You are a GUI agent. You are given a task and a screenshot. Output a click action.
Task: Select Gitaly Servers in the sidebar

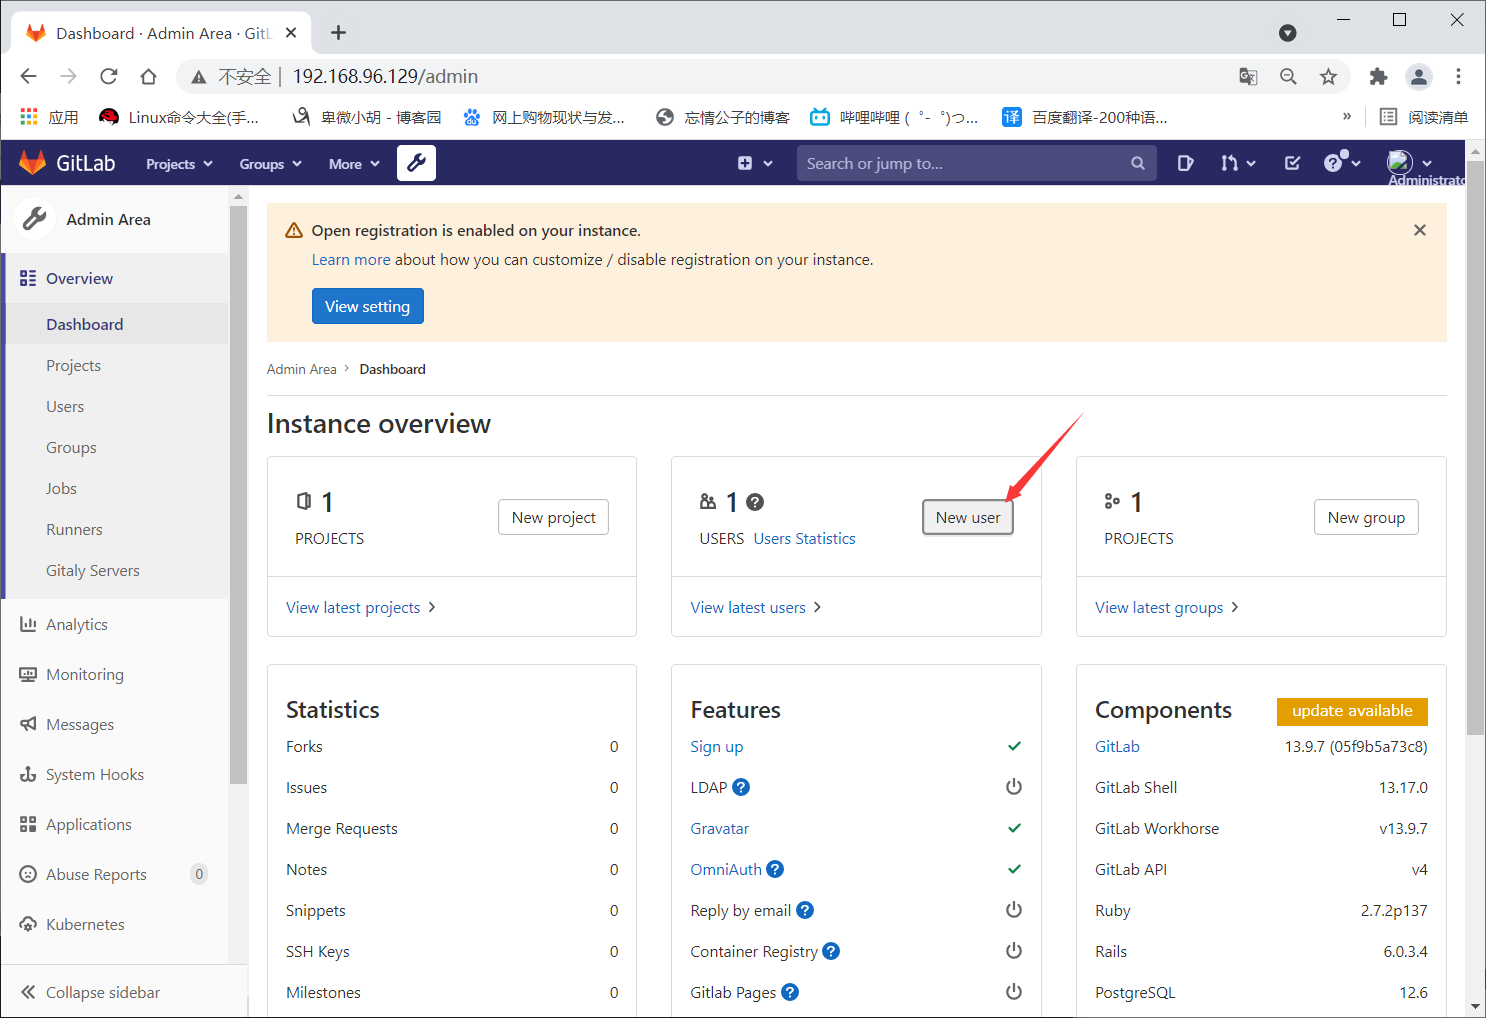pos(116,570)
